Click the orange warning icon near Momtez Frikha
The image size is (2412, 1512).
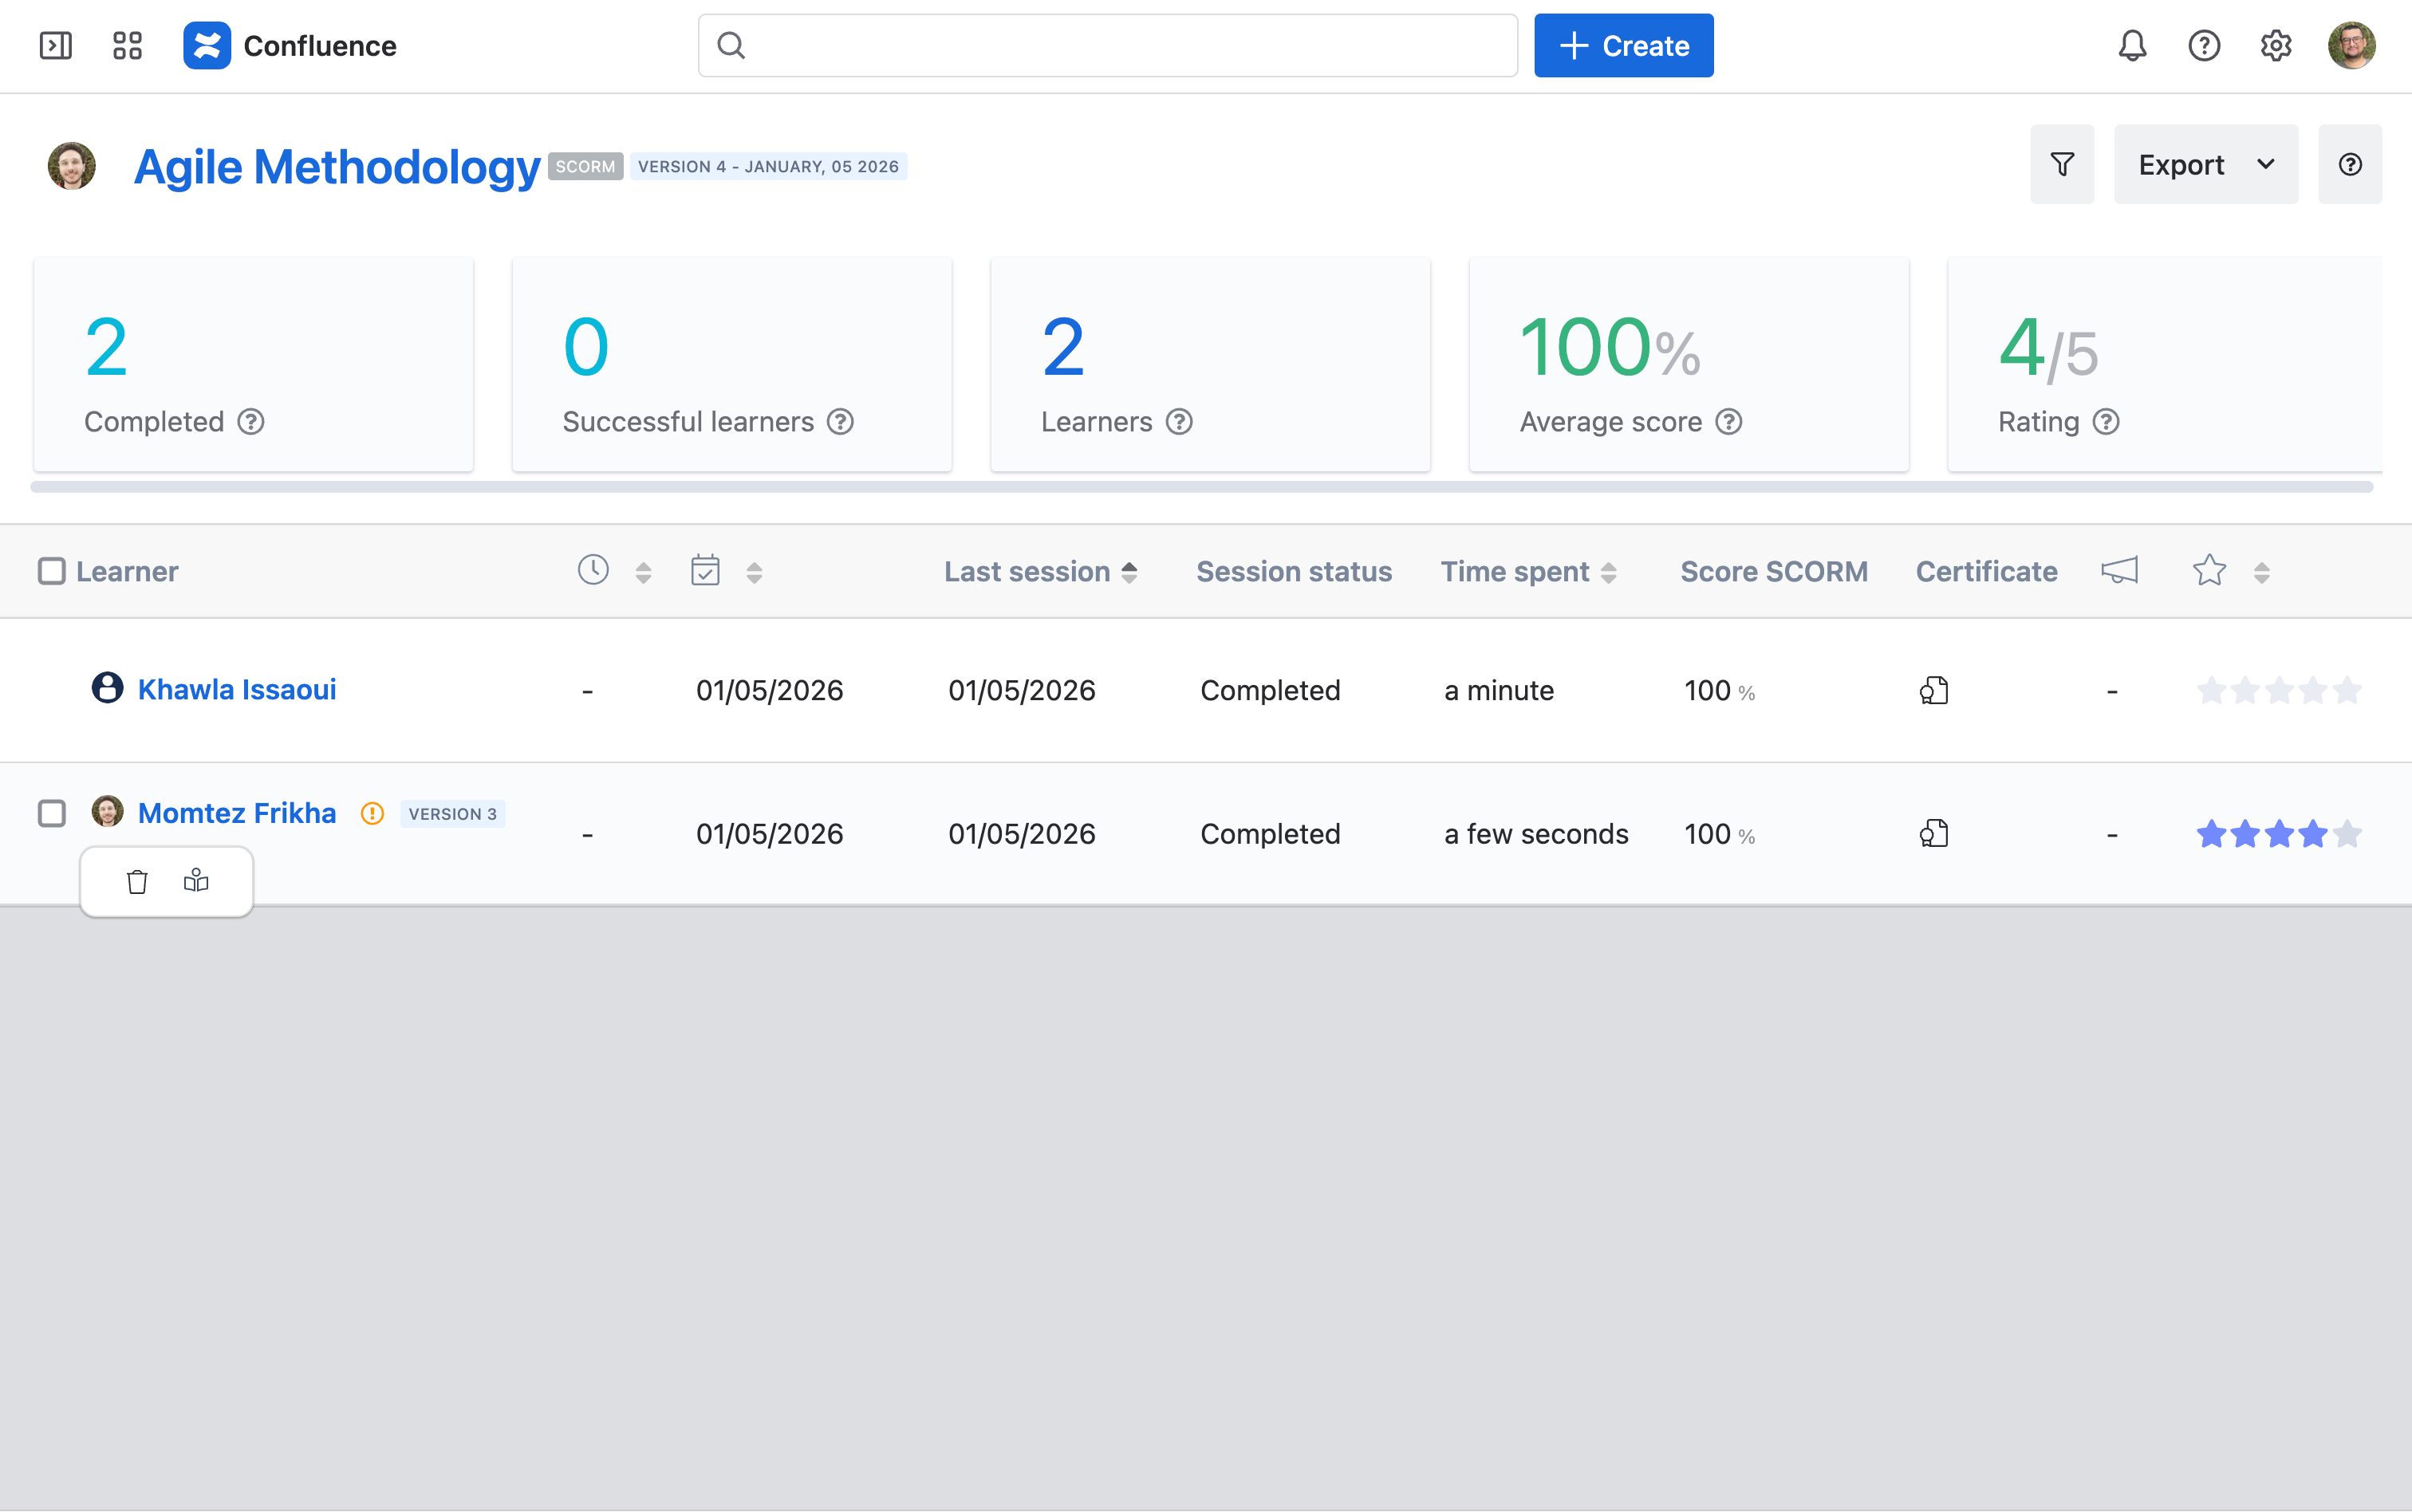(372, 814)
